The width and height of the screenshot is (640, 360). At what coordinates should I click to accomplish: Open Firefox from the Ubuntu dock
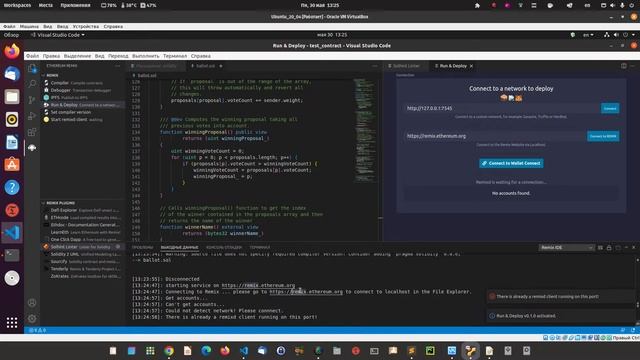12,51
